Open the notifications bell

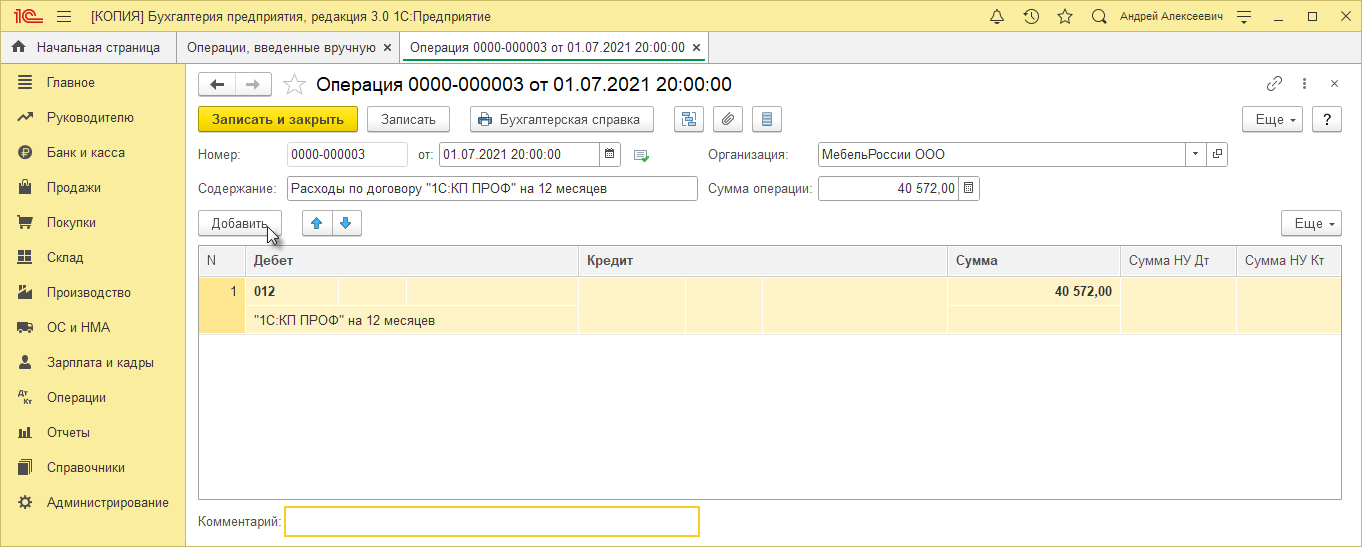997,17
